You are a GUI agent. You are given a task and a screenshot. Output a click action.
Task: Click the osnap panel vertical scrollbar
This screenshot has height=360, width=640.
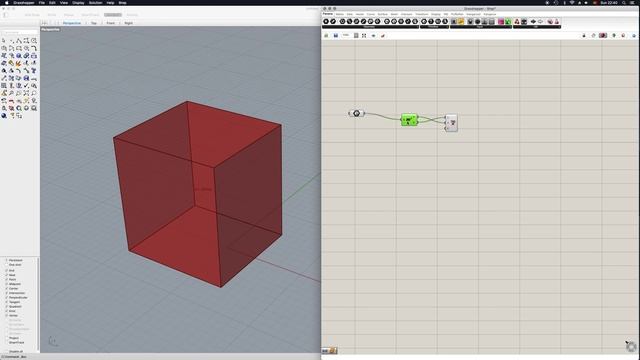(38, 304)
